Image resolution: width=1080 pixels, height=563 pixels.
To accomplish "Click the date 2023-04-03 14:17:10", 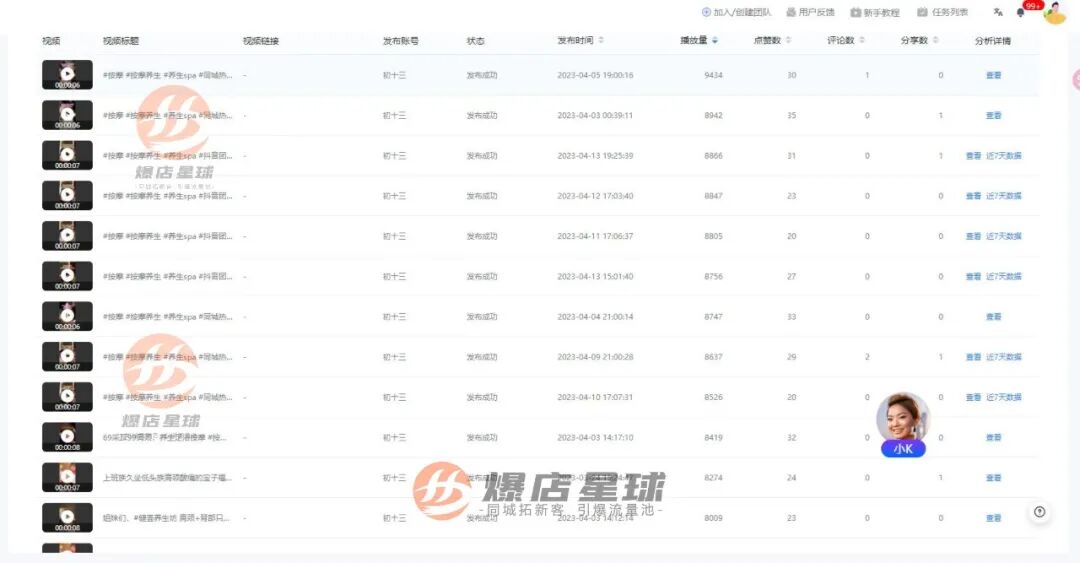I will [x=595, y=437].
